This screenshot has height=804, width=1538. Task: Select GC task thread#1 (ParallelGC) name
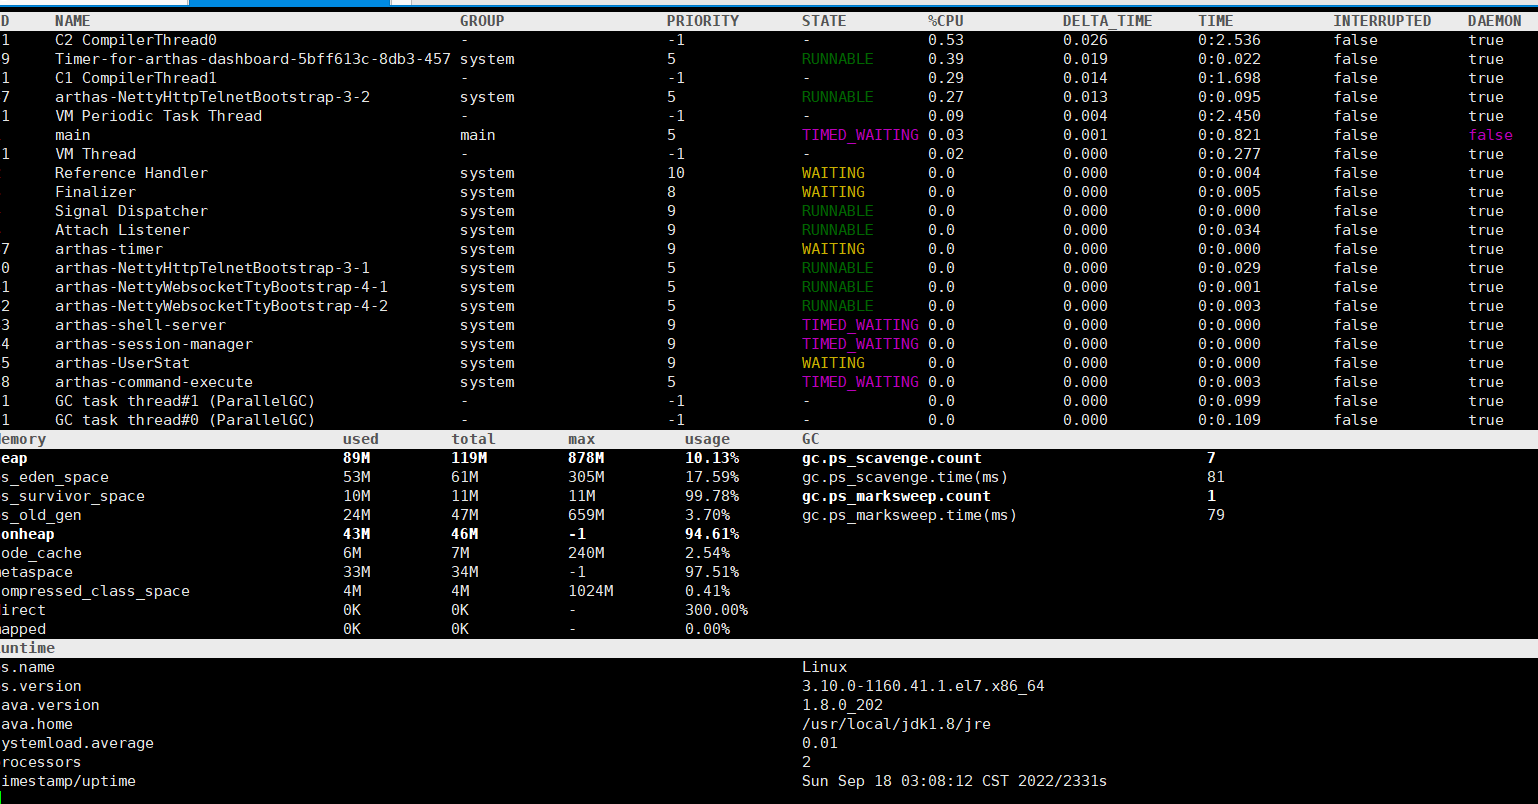pos(185,401)
